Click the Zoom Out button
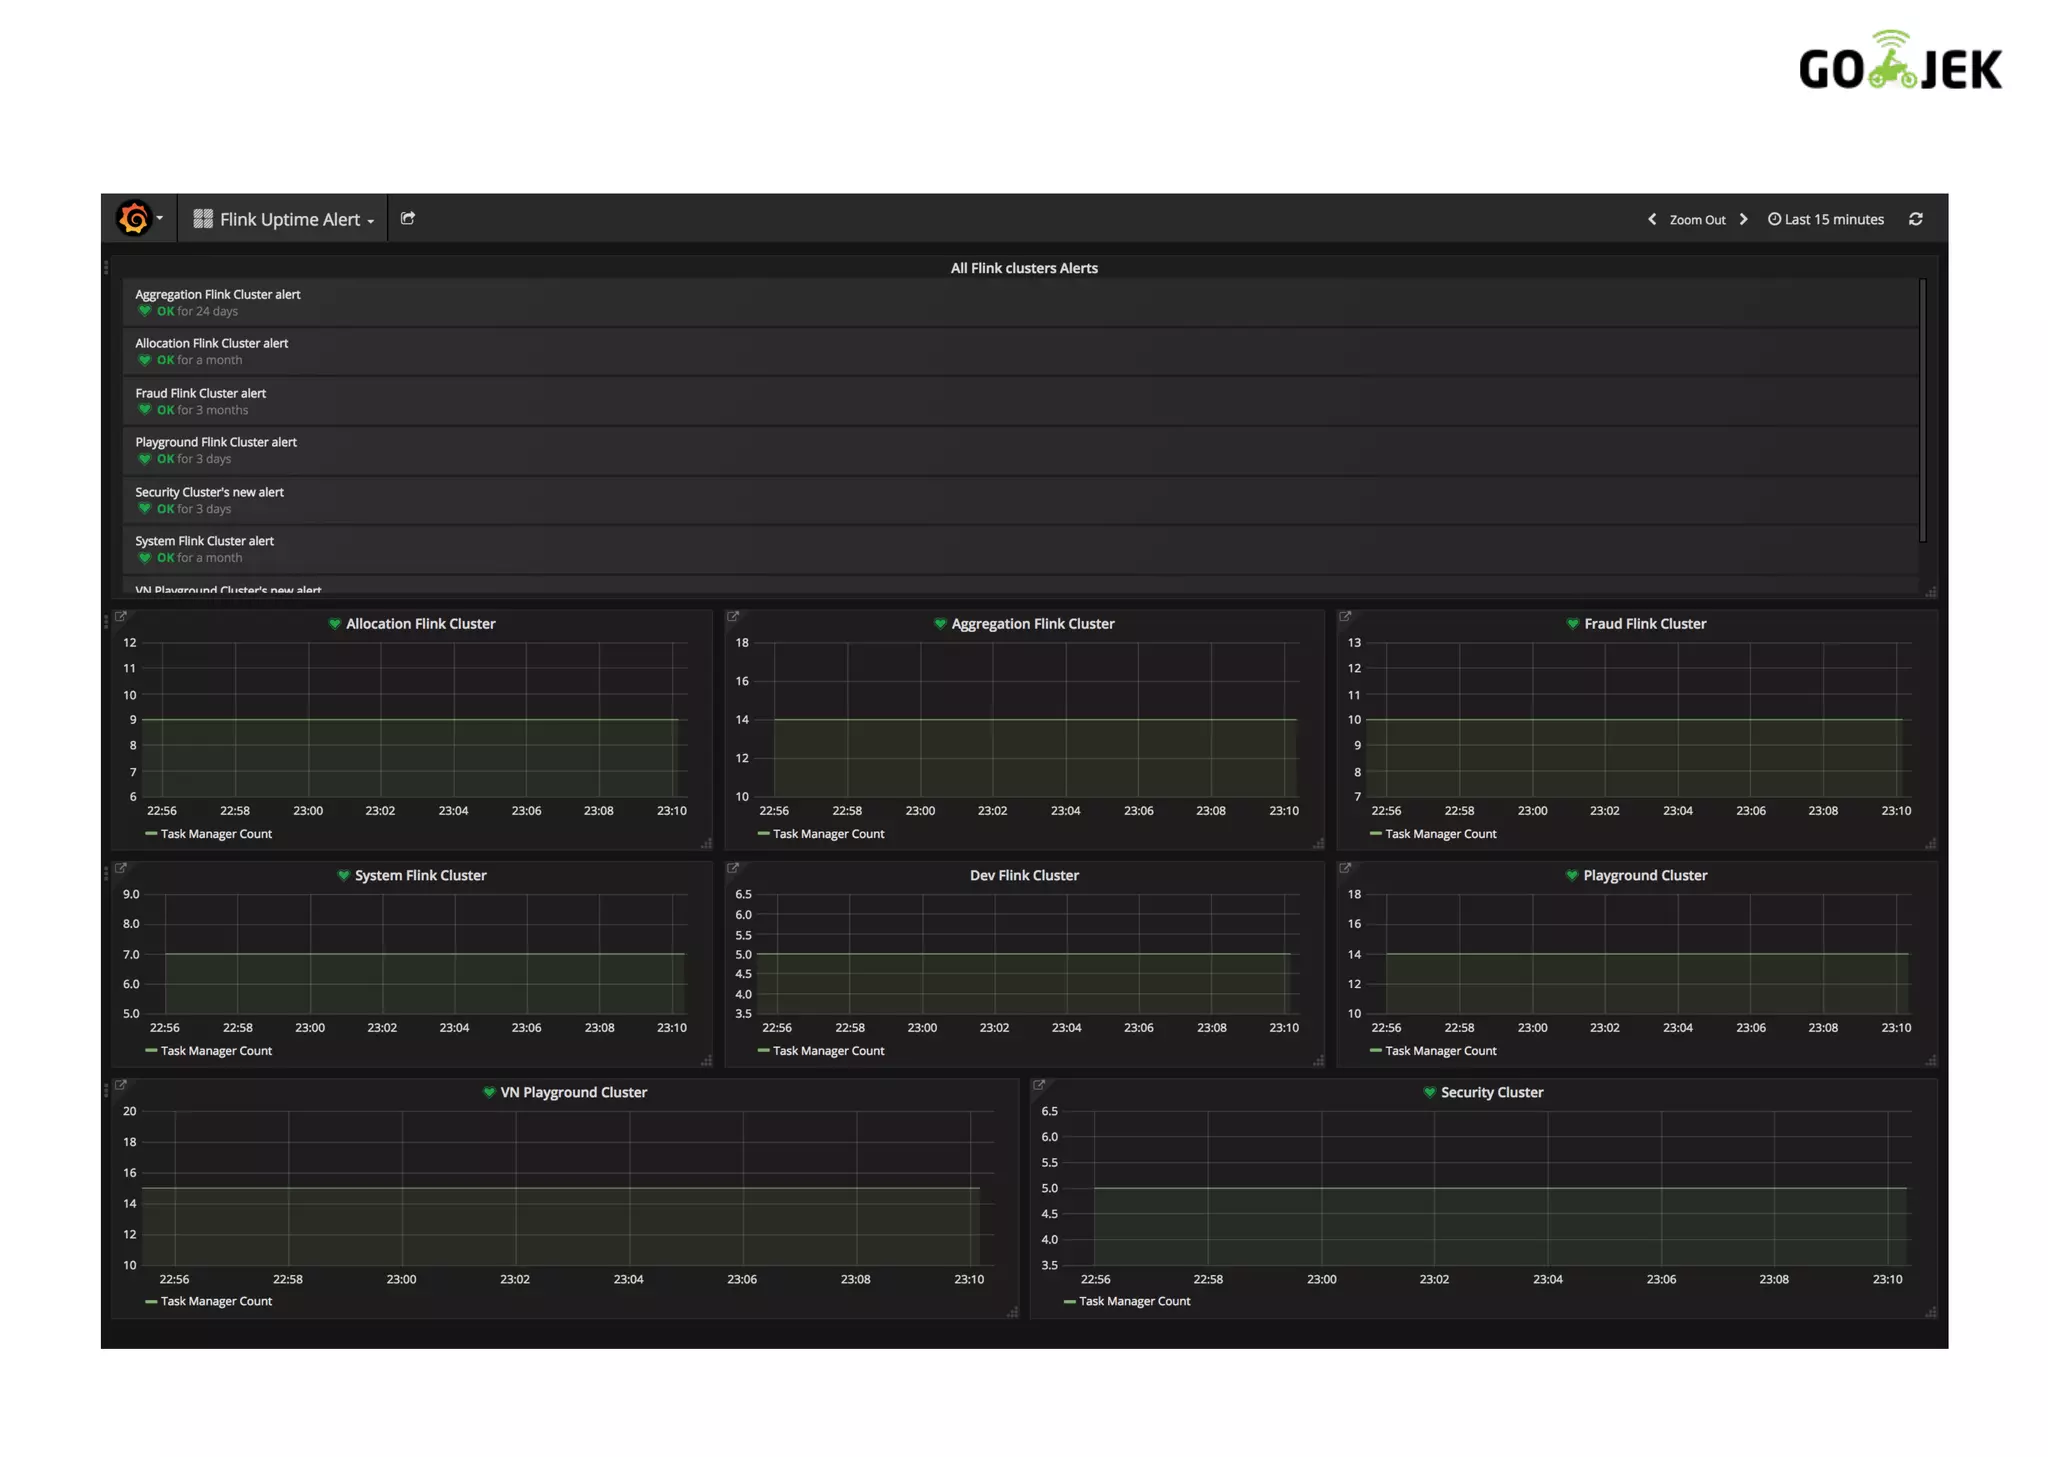Screen dimensions: 2048x1457 pyautogui.click(x=1697, y=220)
